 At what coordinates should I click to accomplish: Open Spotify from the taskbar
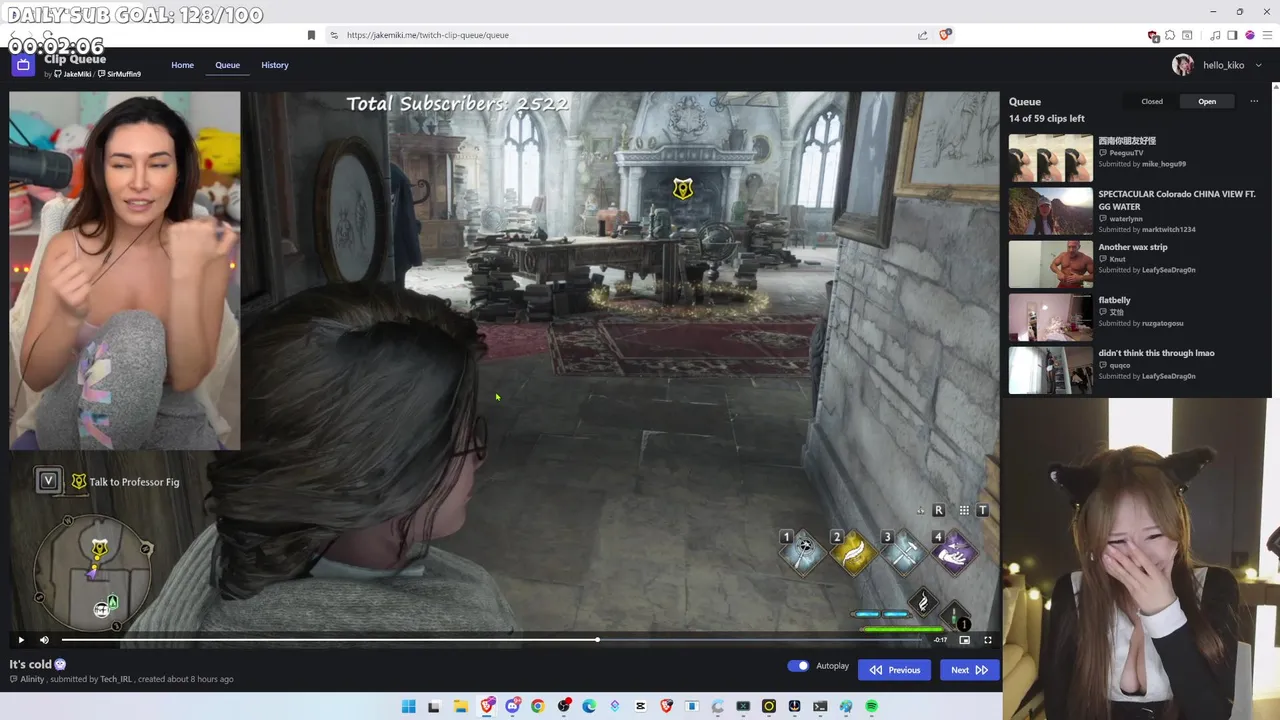(871, 706)
